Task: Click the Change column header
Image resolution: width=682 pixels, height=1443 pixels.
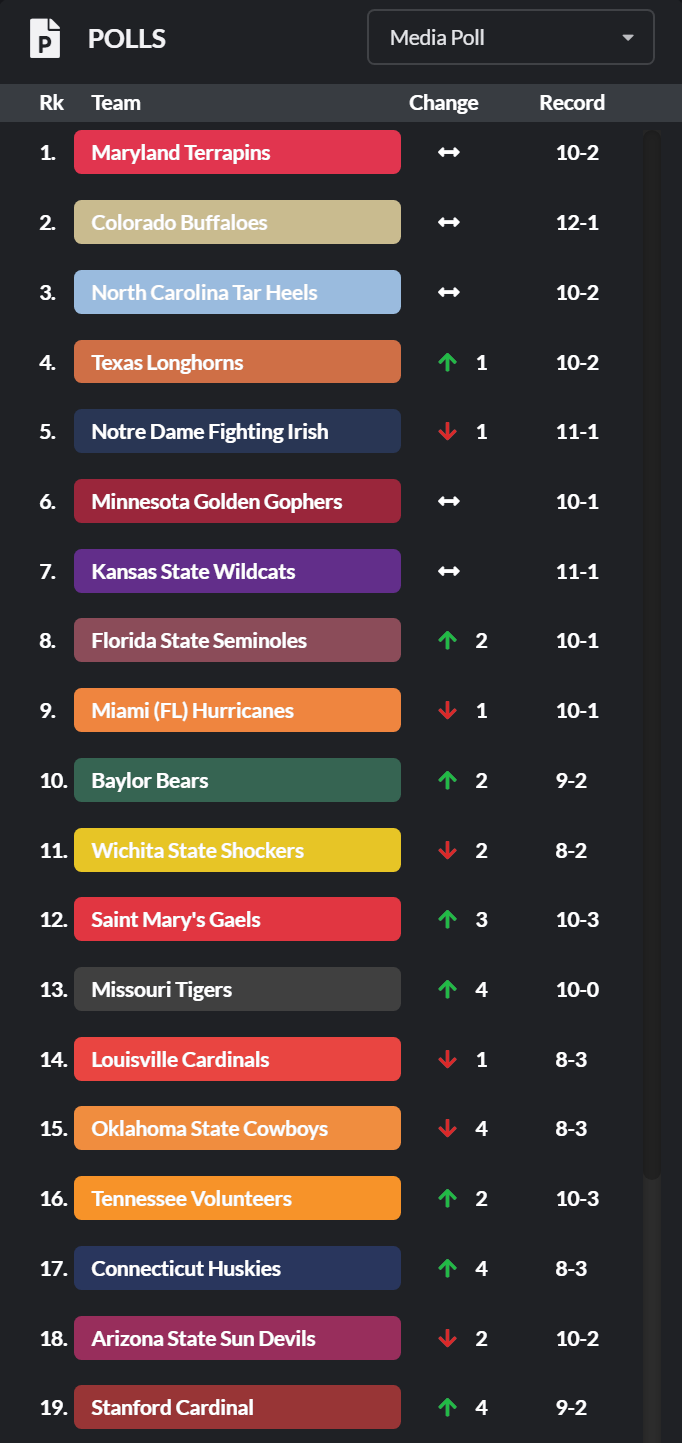Action: click(x=444, y=103)
